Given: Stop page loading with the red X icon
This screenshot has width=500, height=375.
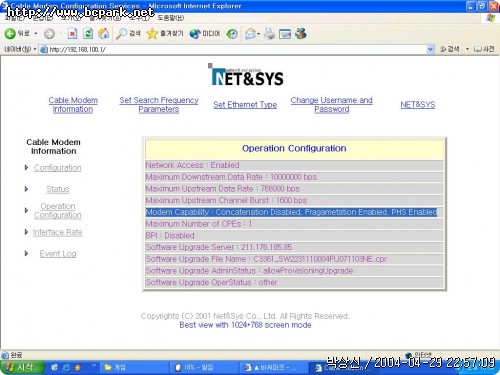Looking at the screenshot, I should 72,33.
